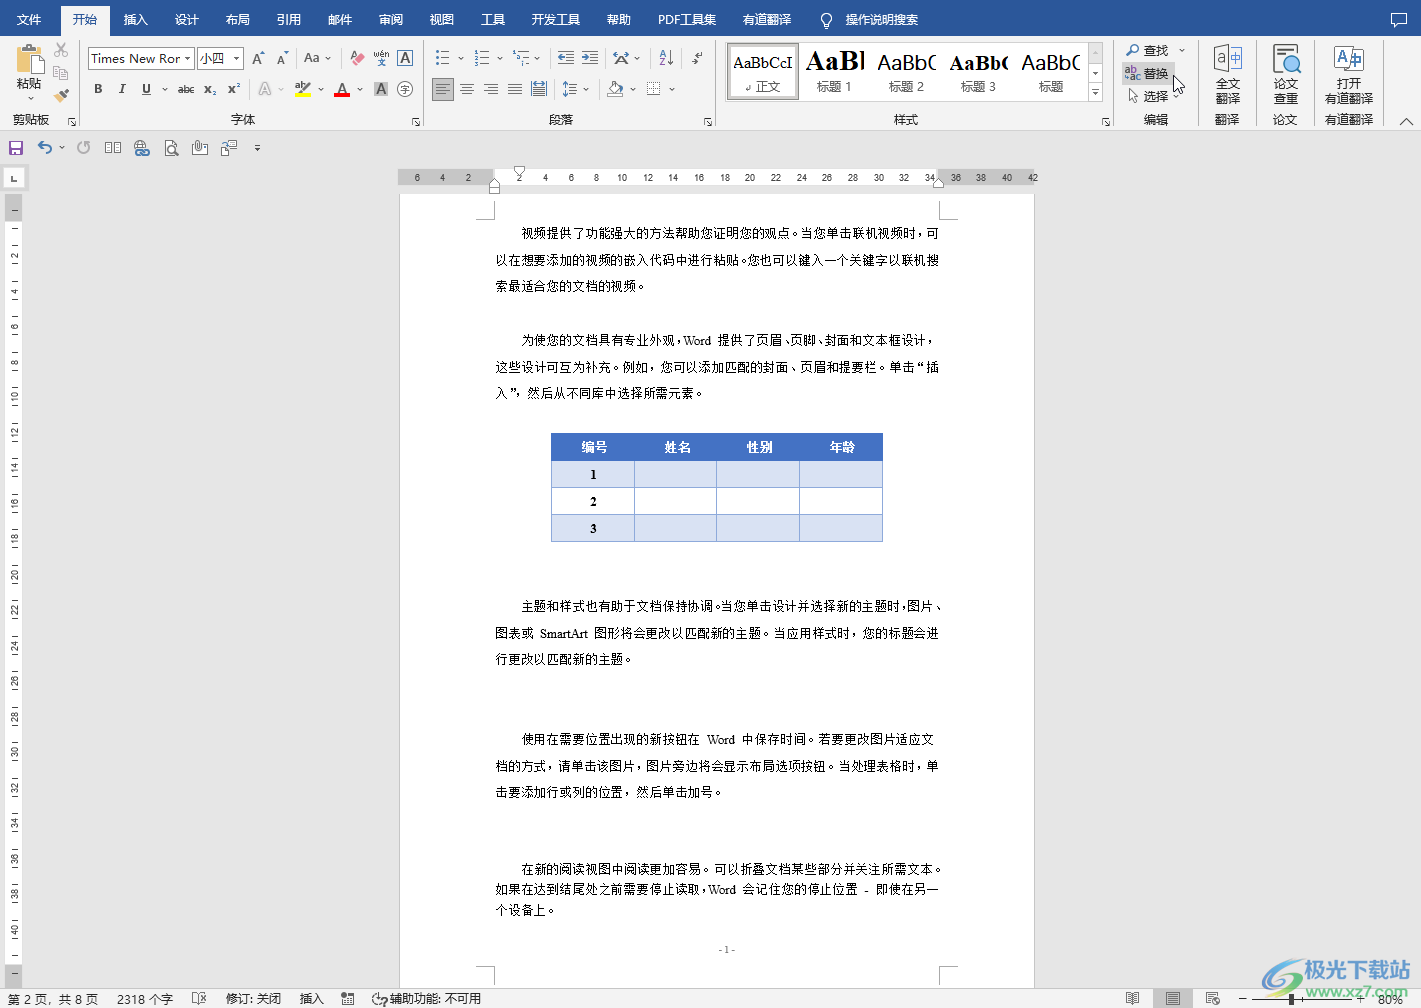Set center paragraph alignment
Image resolution: width=1421 pixels, height=1008 pixels.
467,89
